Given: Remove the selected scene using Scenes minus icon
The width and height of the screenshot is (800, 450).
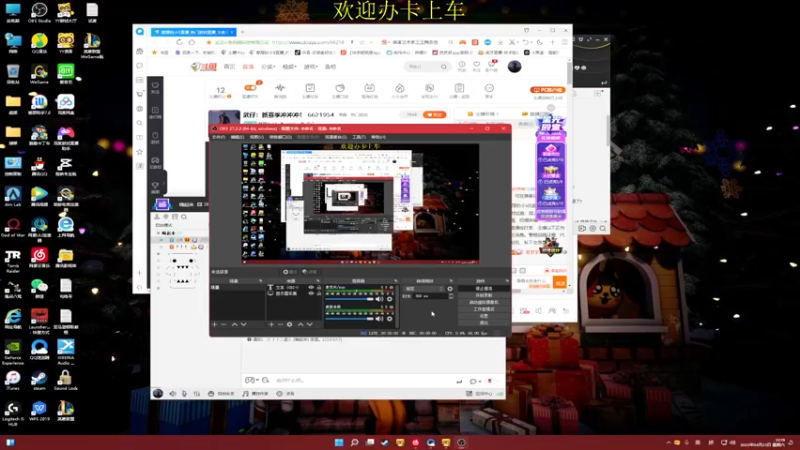Looking at the screenshot, I should (x=223, y=324).
